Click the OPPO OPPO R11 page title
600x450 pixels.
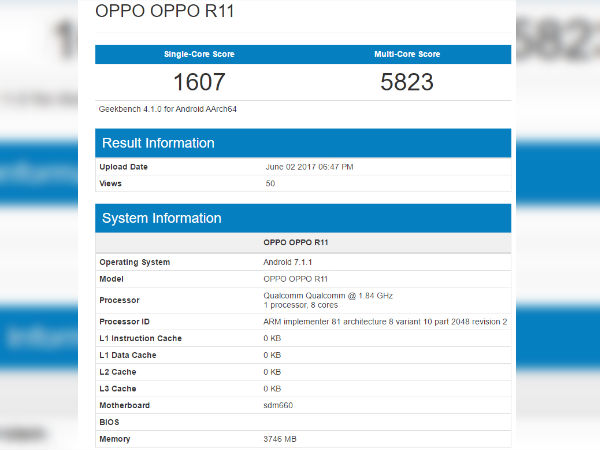click(165, 11)
